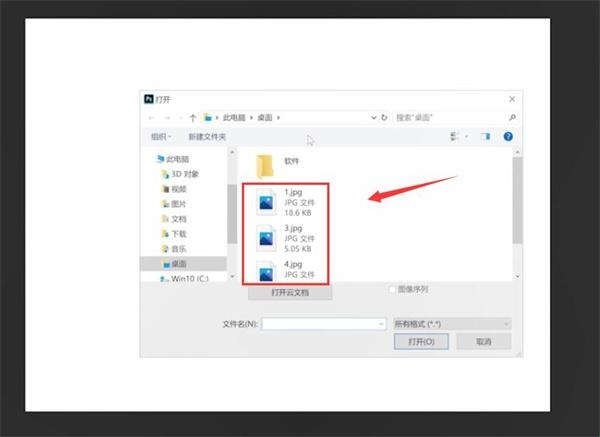Click the up one level arrow

click(193, 118)
